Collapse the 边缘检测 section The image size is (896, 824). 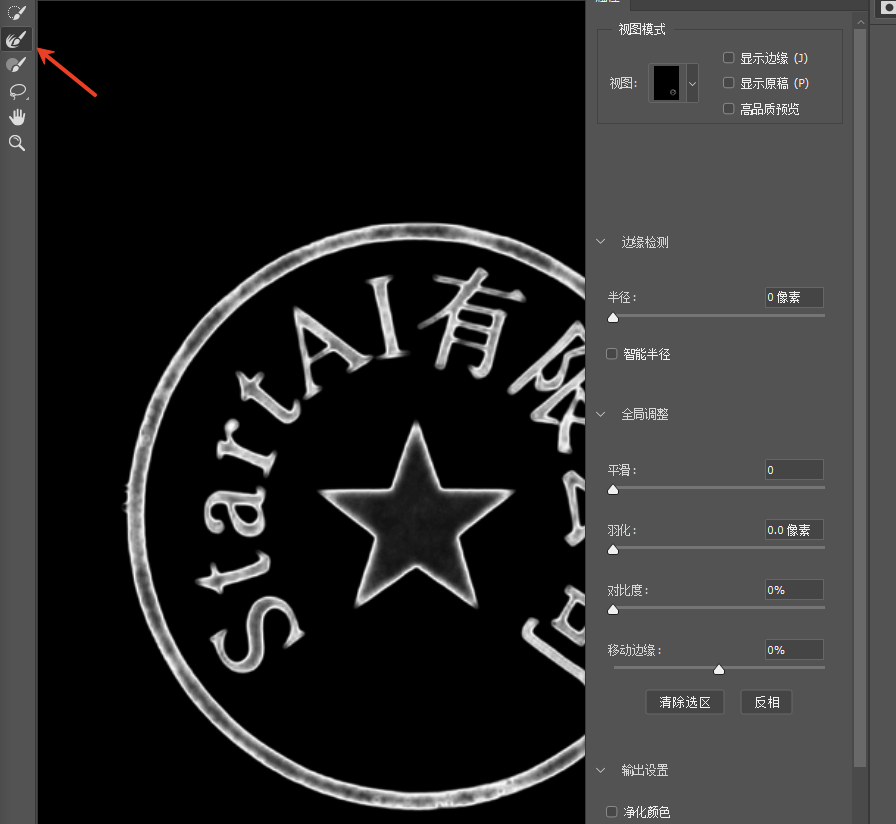coord(601,242)
